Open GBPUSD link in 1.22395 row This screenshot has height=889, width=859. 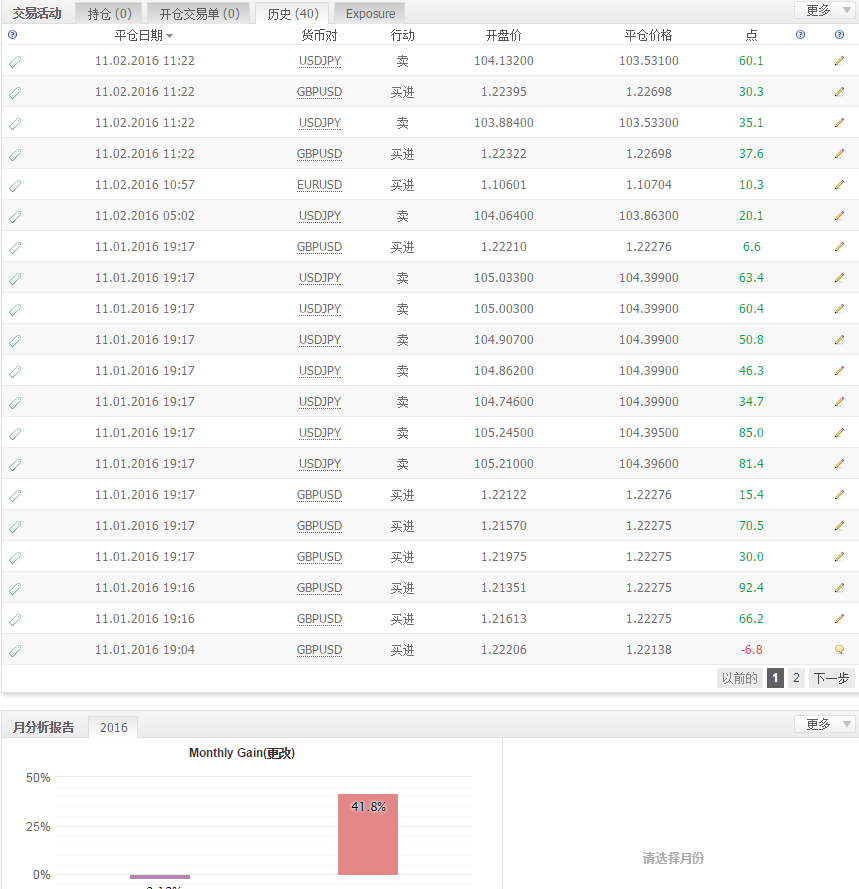pos(319,92)
